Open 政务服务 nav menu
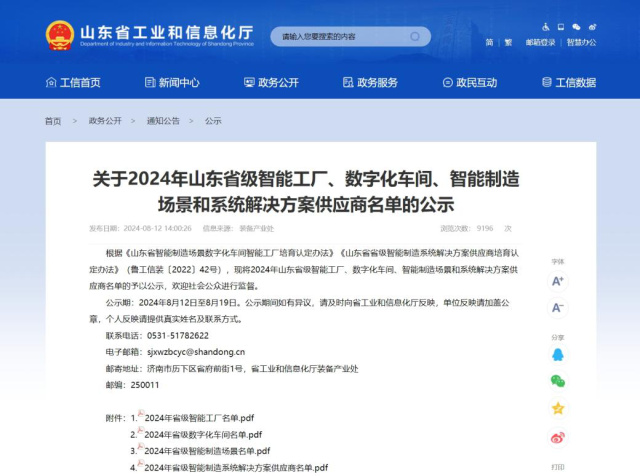This screenshot has width=640, height=476. click(x=370, y=83)
